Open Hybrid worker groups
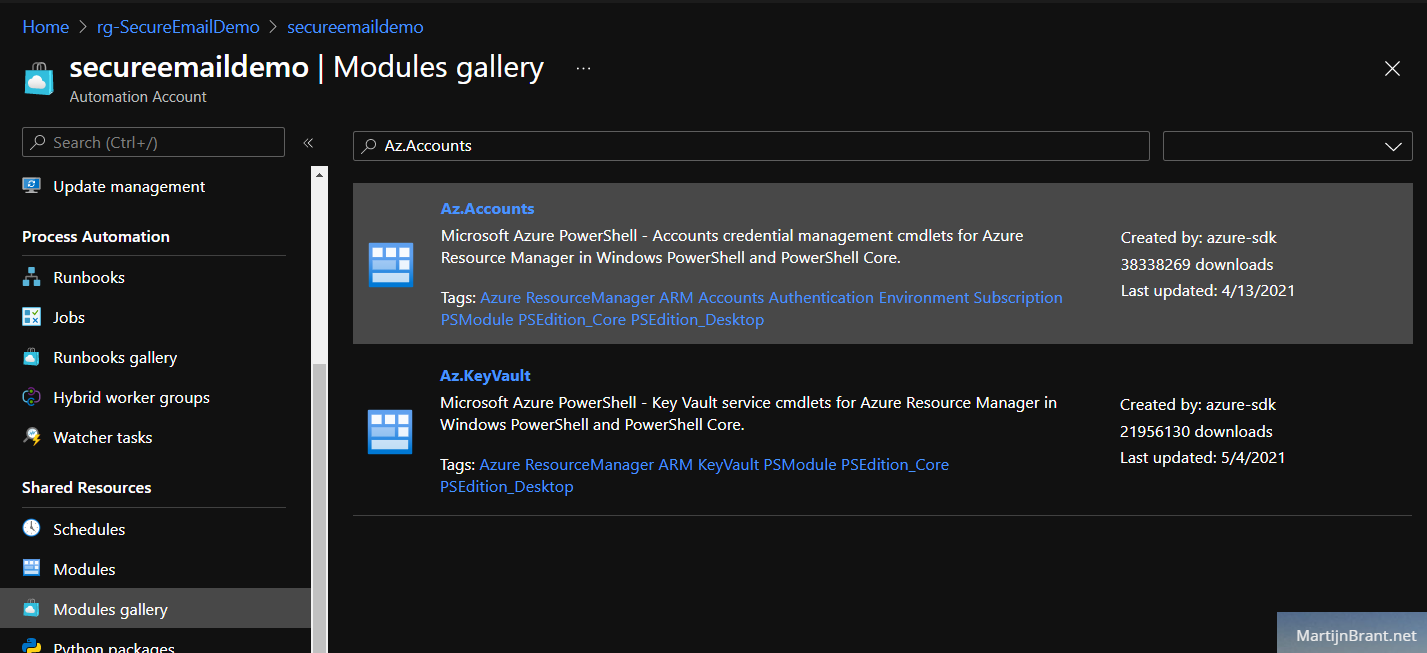This screenshot has width=1427, height=653. click(x=131, y=397)
